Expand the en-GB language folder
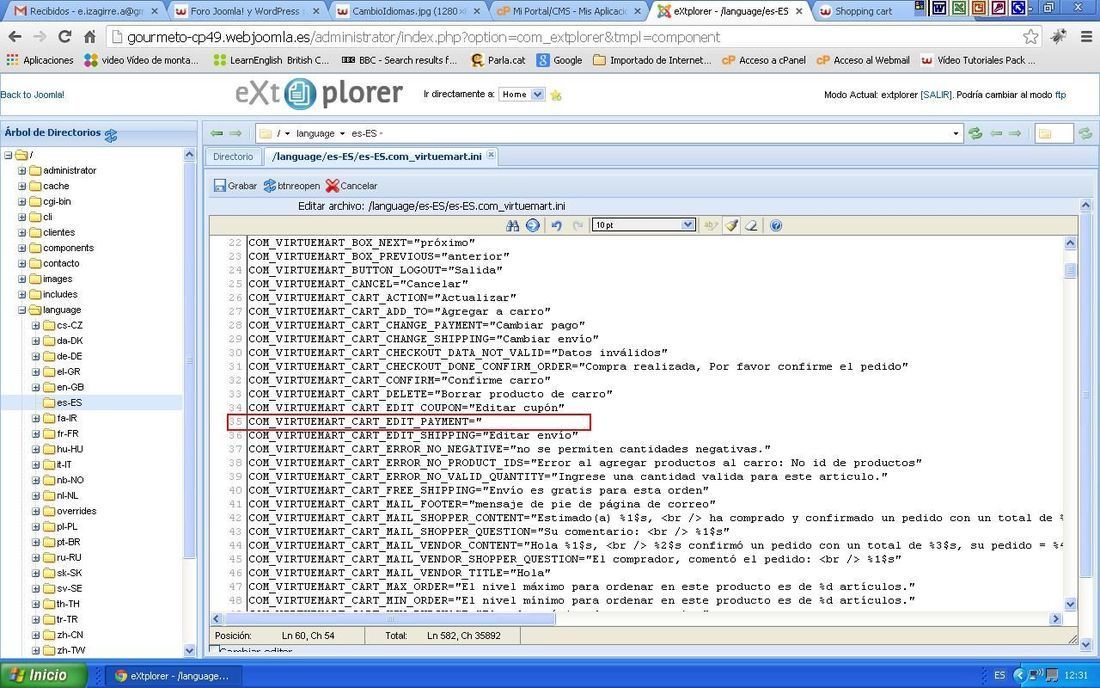 35,387
